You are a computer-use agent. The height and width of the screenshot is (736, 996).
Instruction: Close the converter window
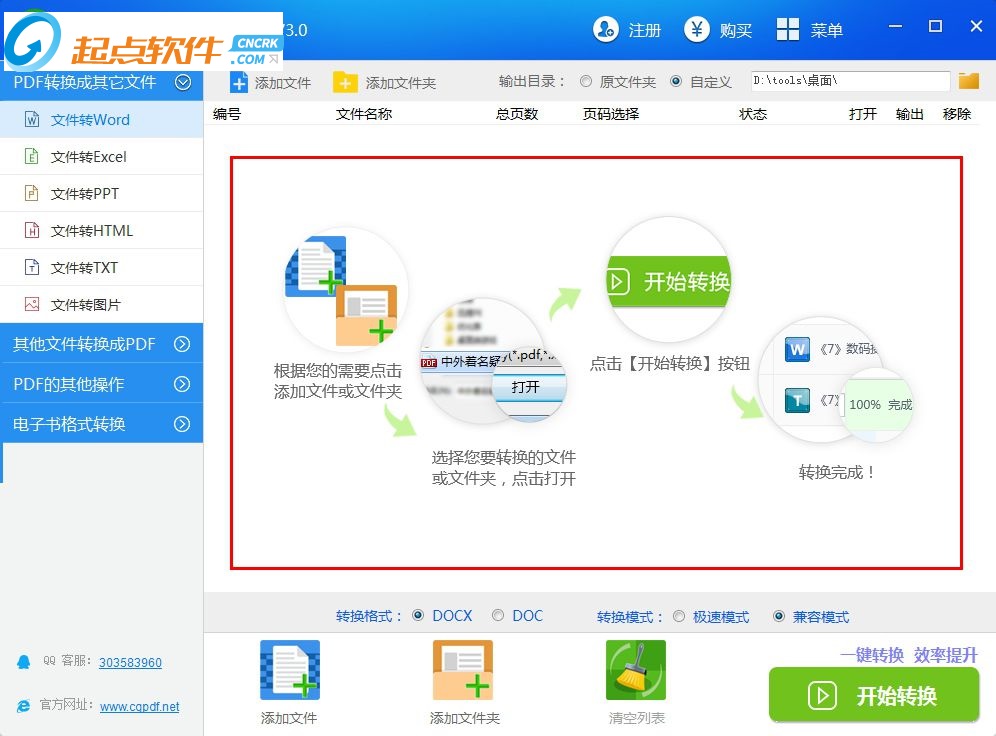[x=976, y=26]
